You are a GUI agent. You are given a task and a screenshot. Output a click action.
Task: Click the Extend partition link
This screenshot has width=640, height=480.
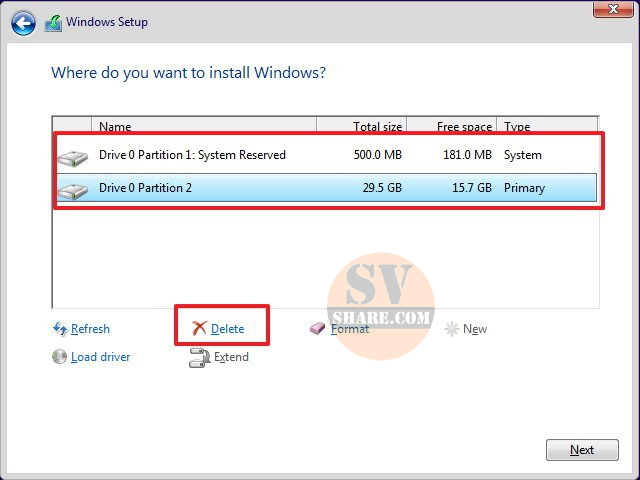click(231, 357)
